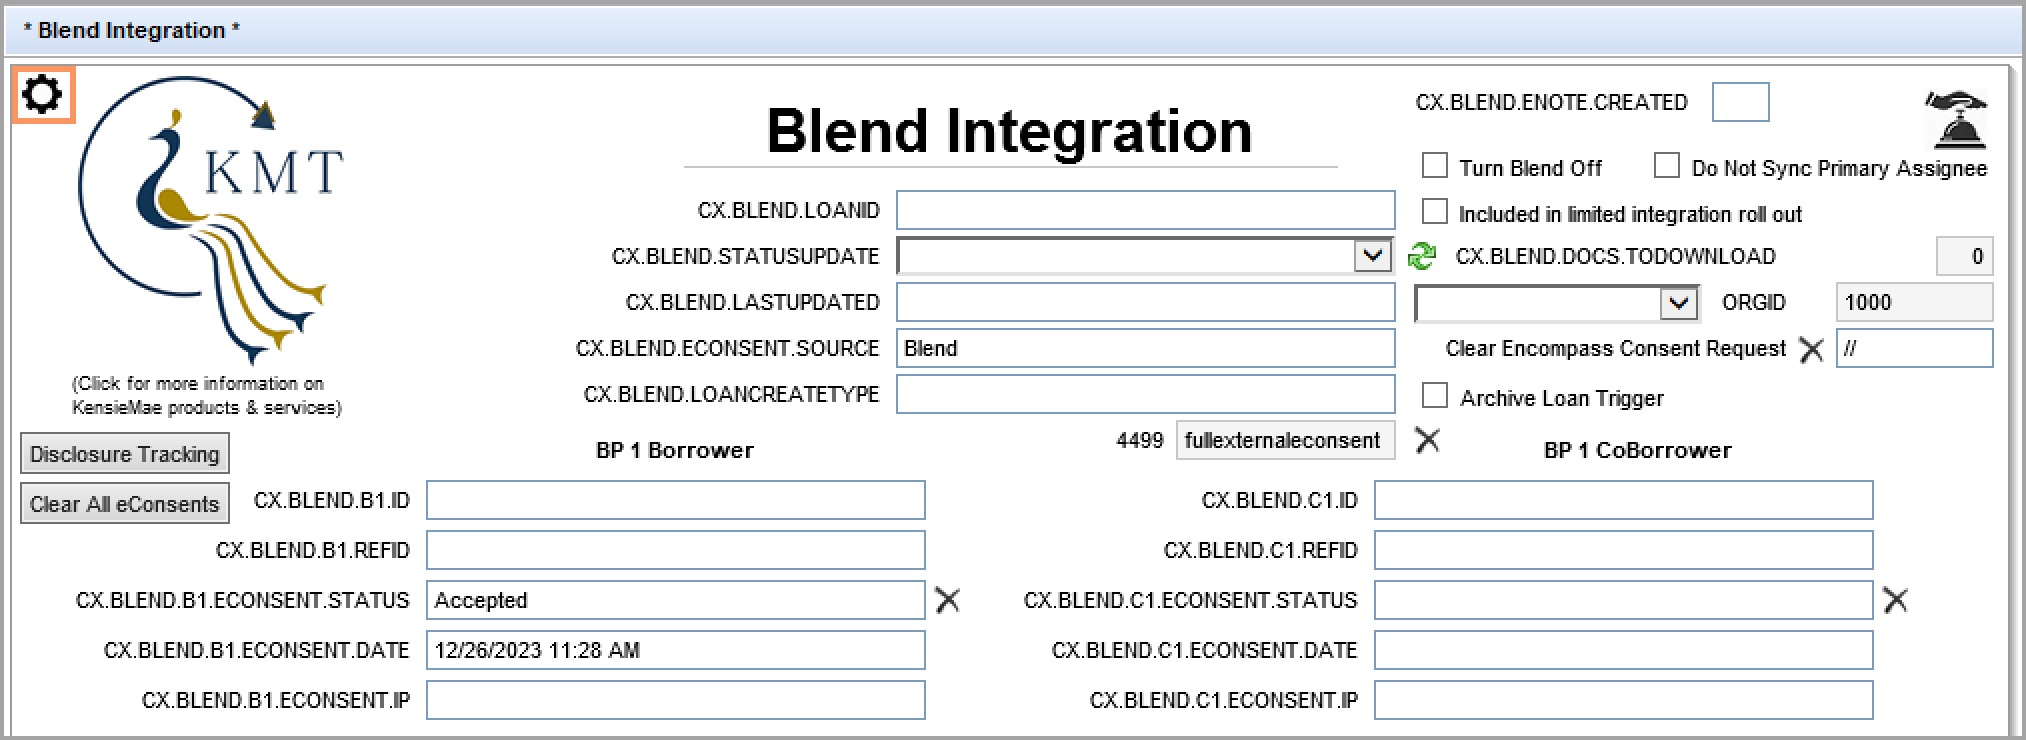This screenshot has height=740, width=2026.
Task: Click the 'BP 1 Borrower' heading
Action: point(675,450)
